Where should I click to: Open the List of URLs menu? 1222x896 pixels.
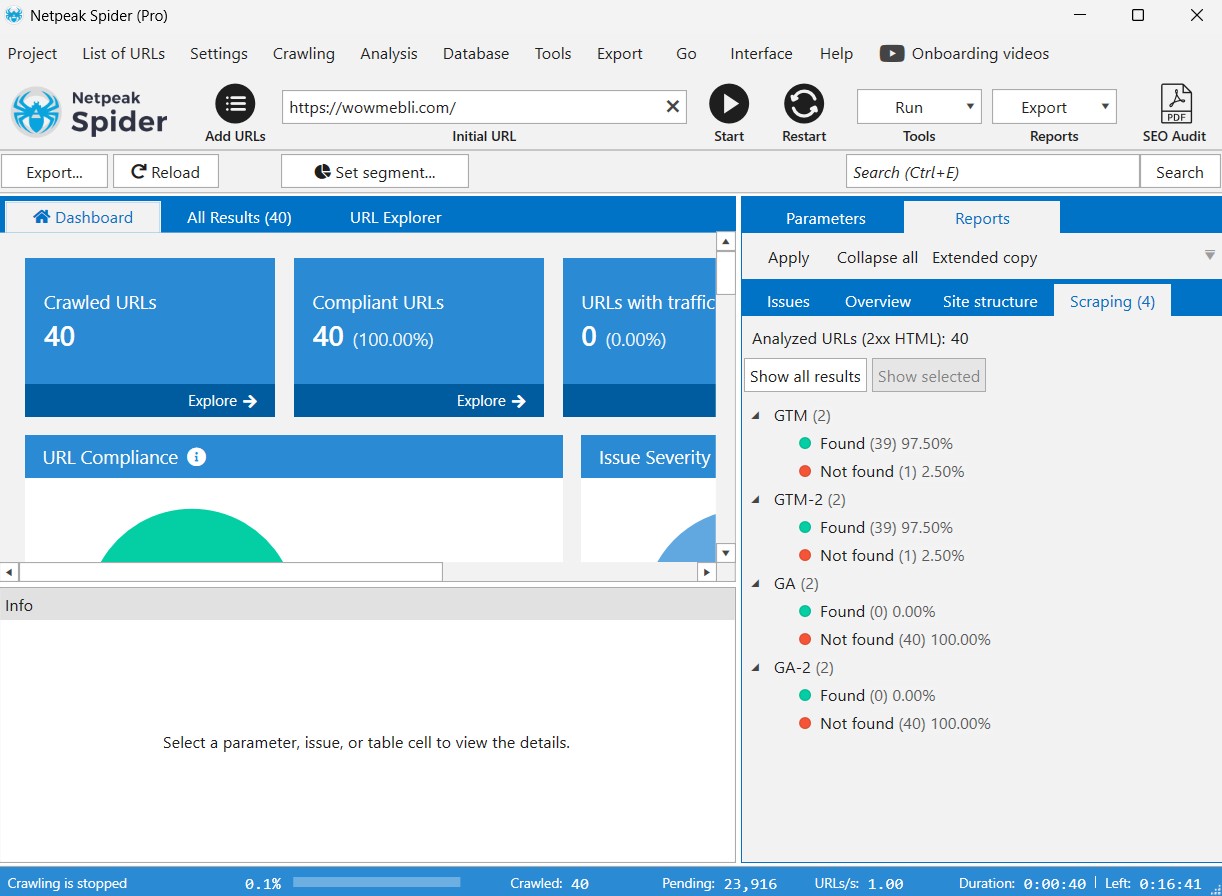point(124,54)
